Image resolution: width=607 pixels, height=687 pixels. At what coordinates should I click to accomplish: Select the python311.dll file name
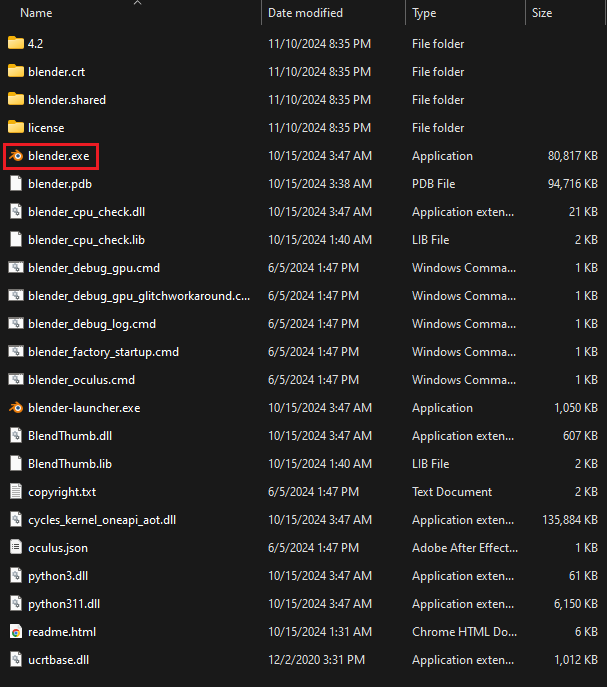[64, 604]
